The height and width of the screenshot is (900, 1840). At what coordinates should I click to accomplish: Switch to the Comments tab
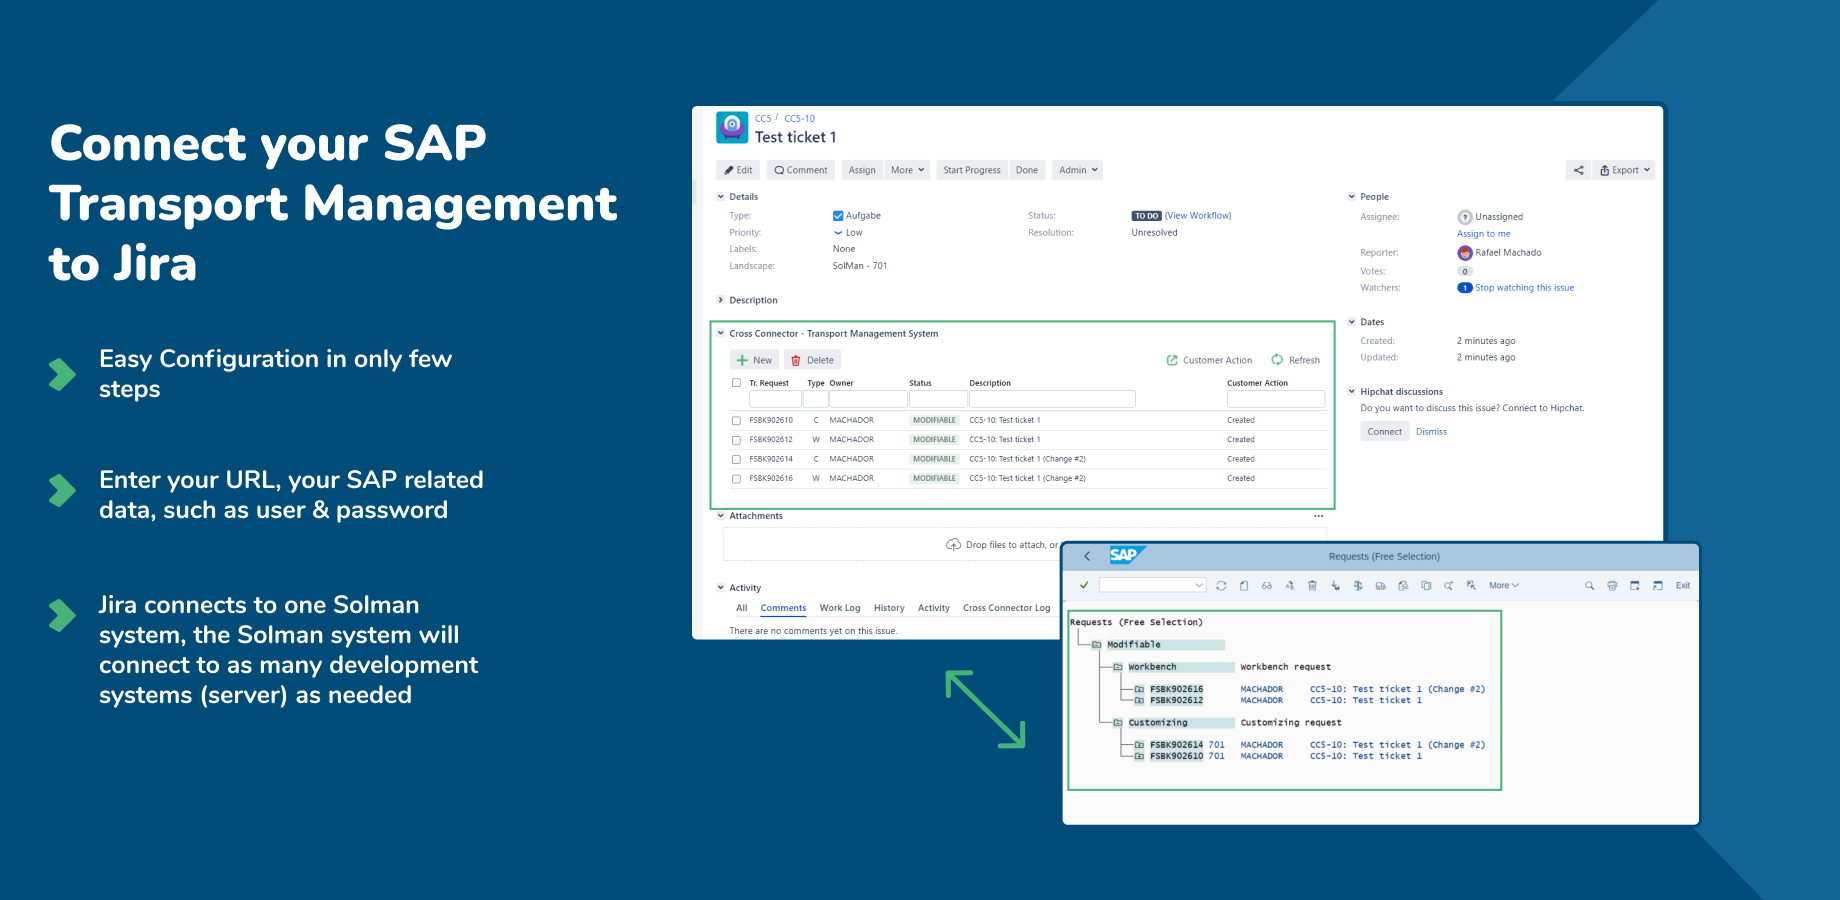pyautogui.click(x=783, y=608)
